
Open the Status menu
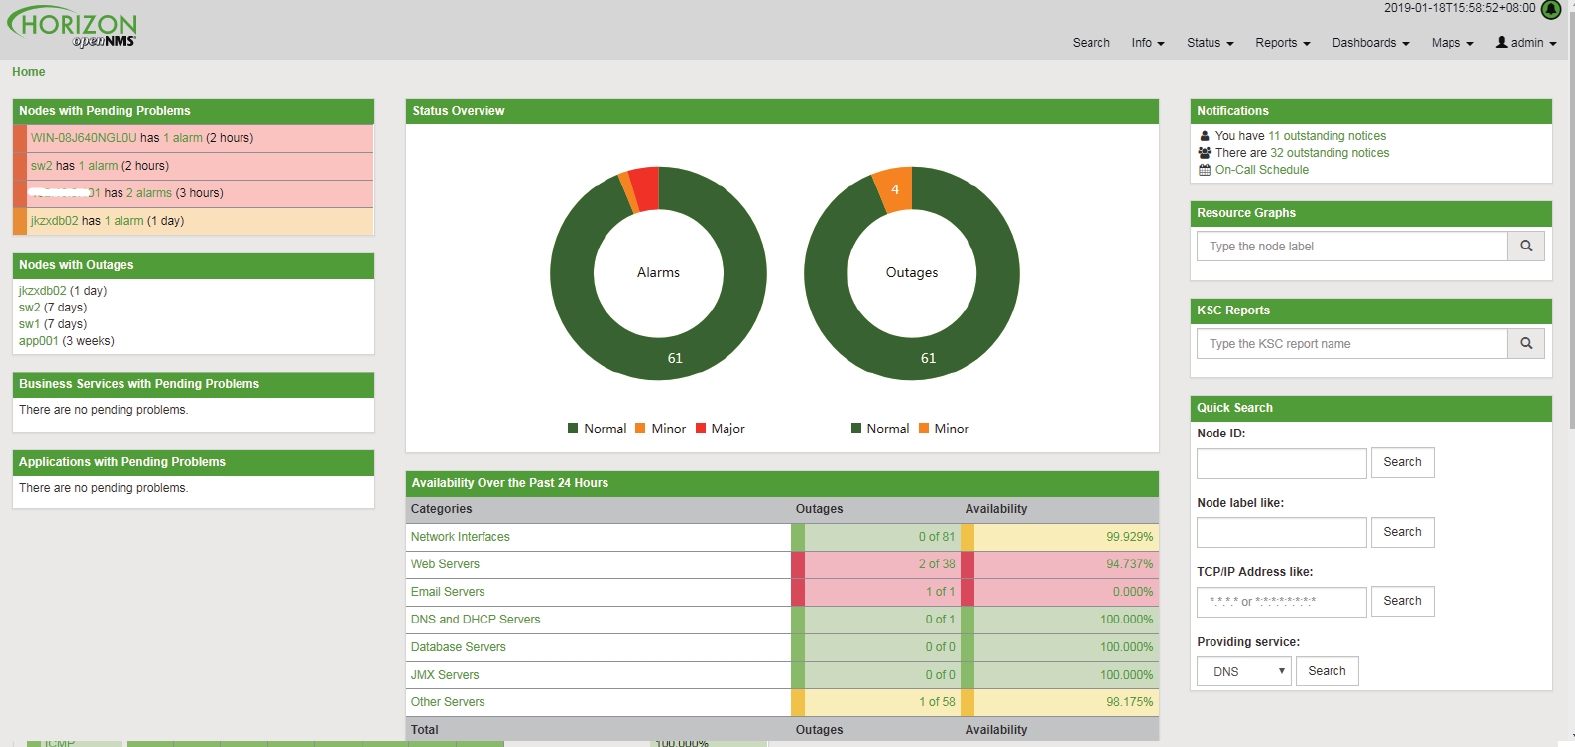click(1210, 43)
